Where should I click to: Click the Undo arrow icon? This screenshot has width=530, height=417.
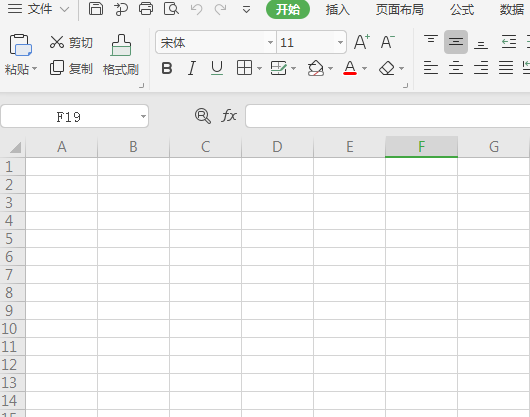[x=196, y=9]
